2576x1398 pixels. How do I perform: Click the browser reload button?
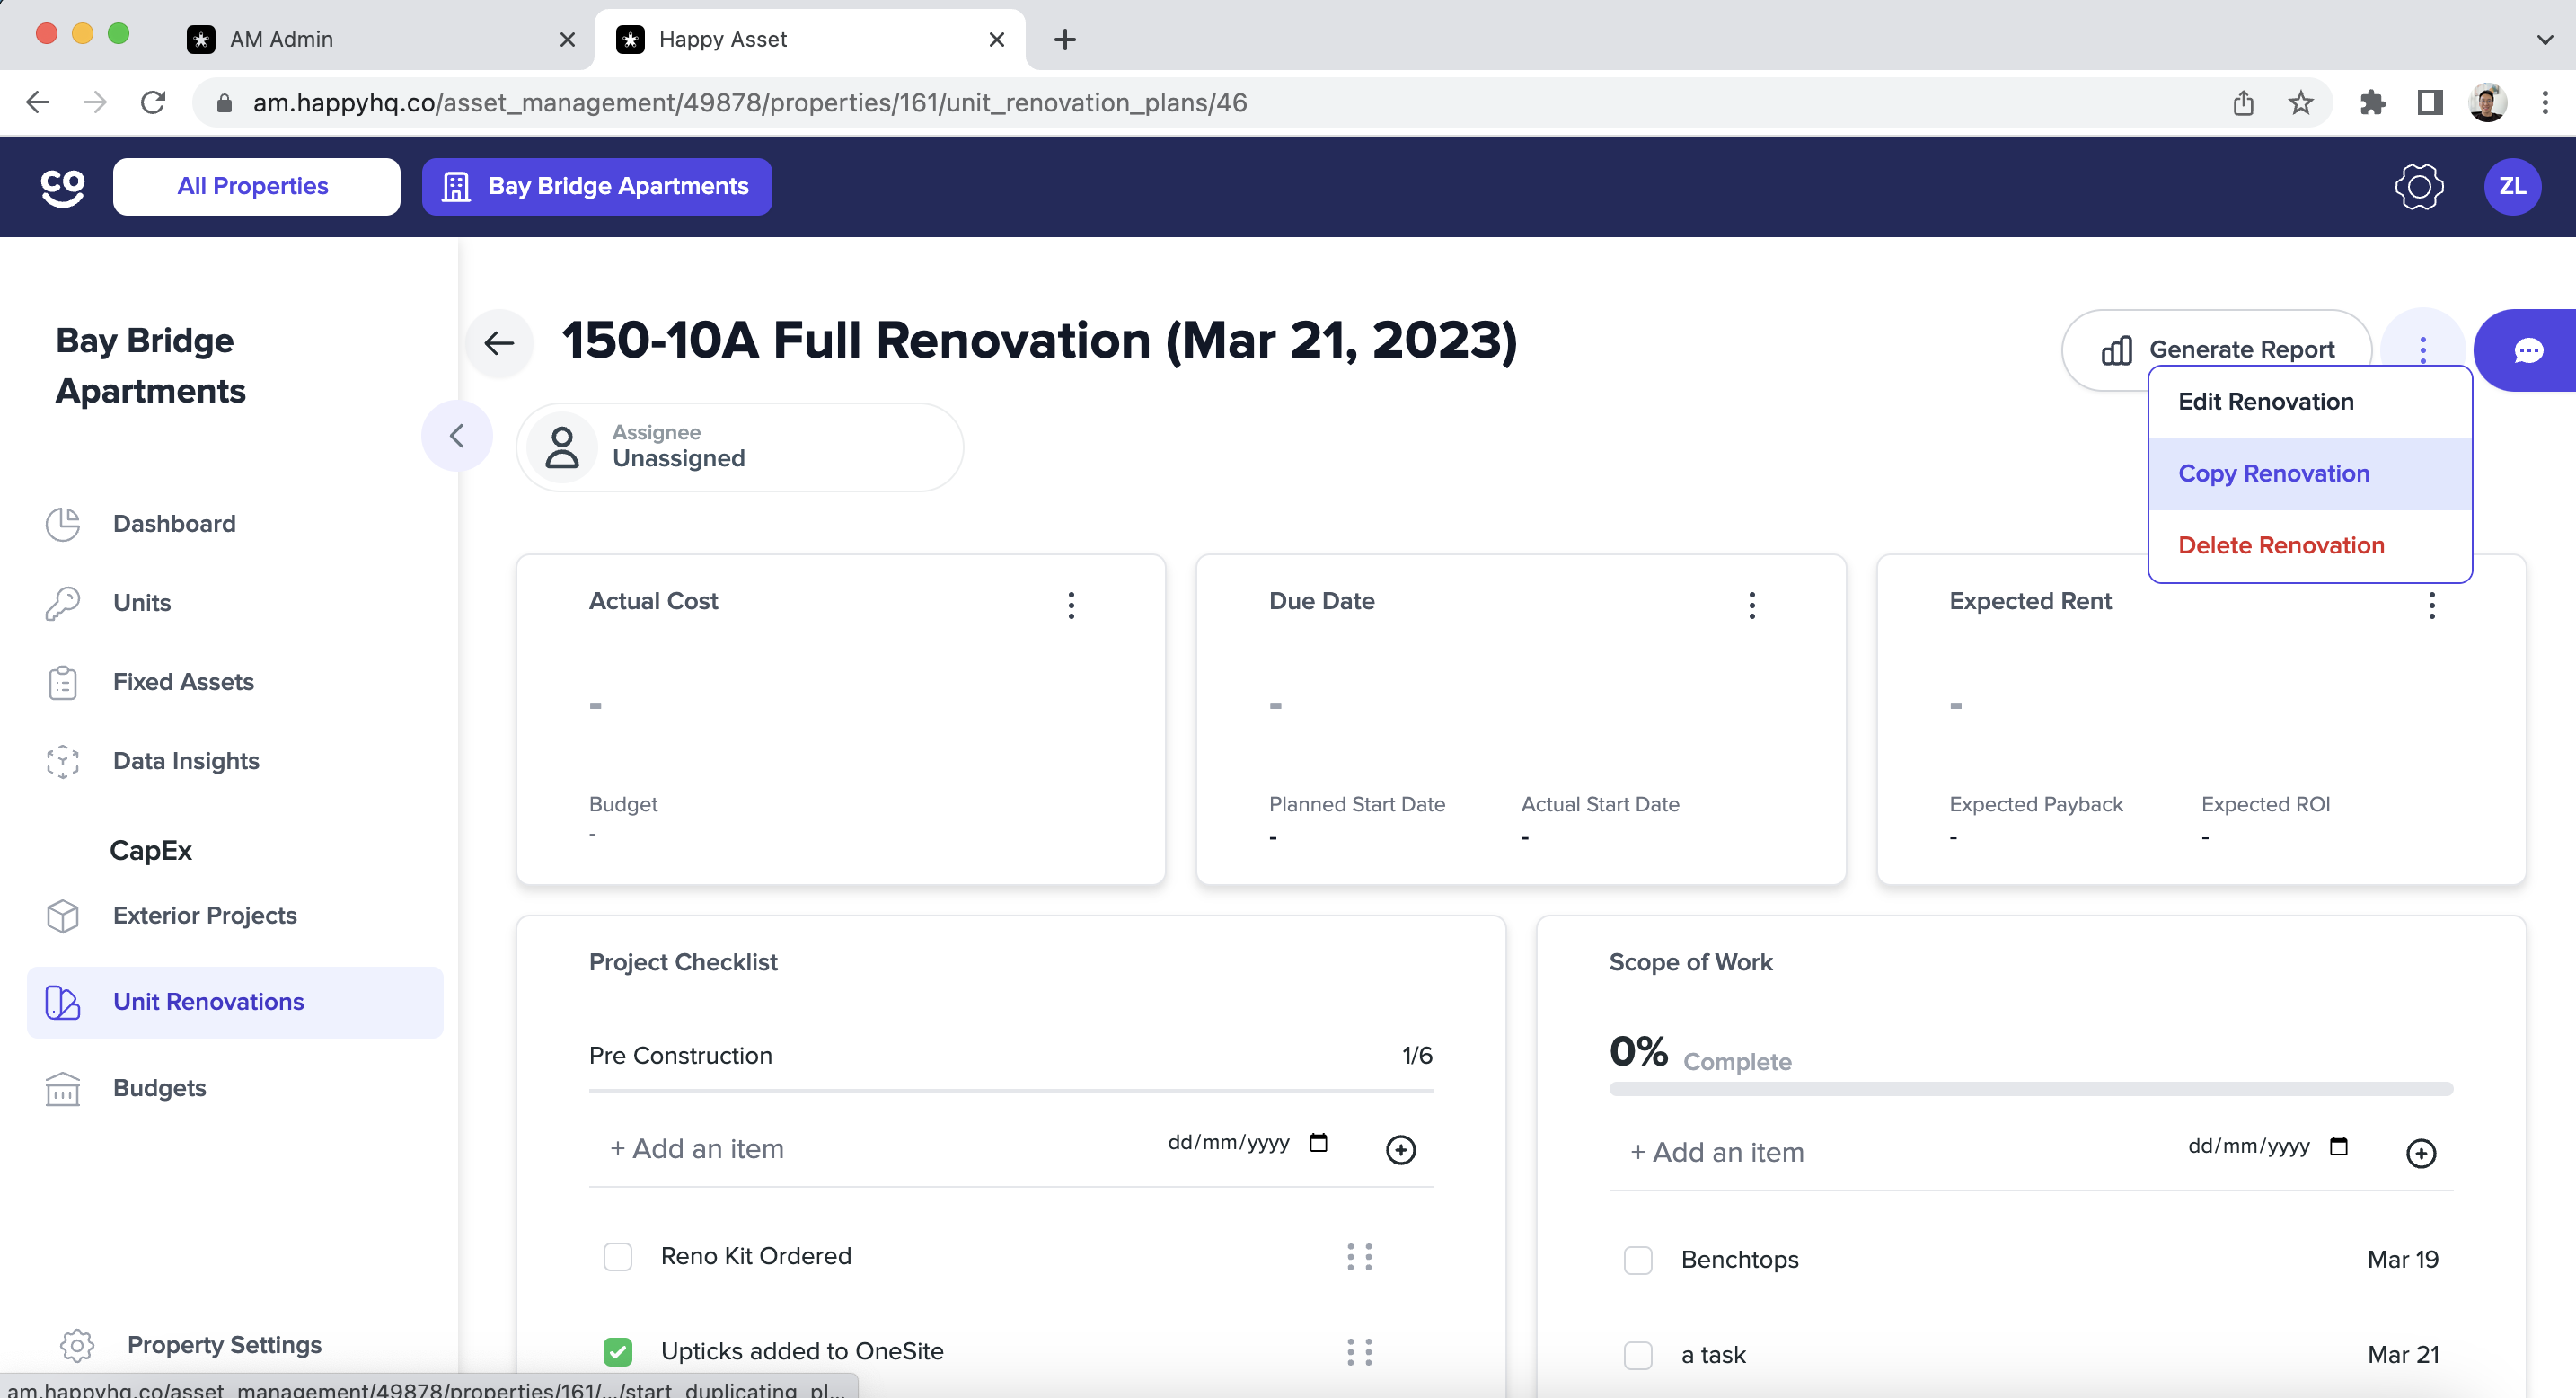click(x=152, y=102)
